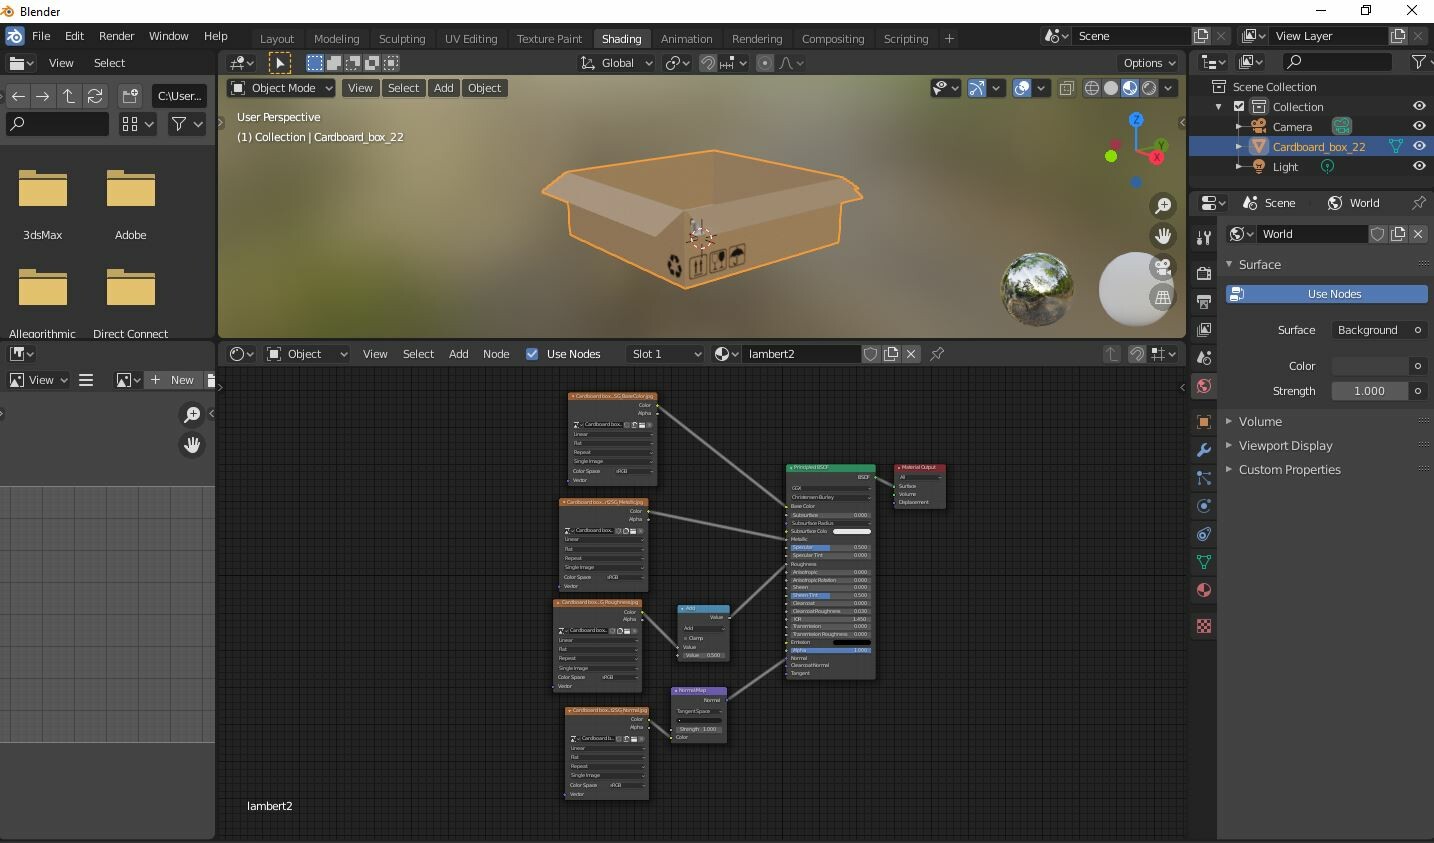The width and height of the screenshot is (1434, 843).
Task: Hide Cardboard_box_22 in the outliner
Action: (1419, 146)
